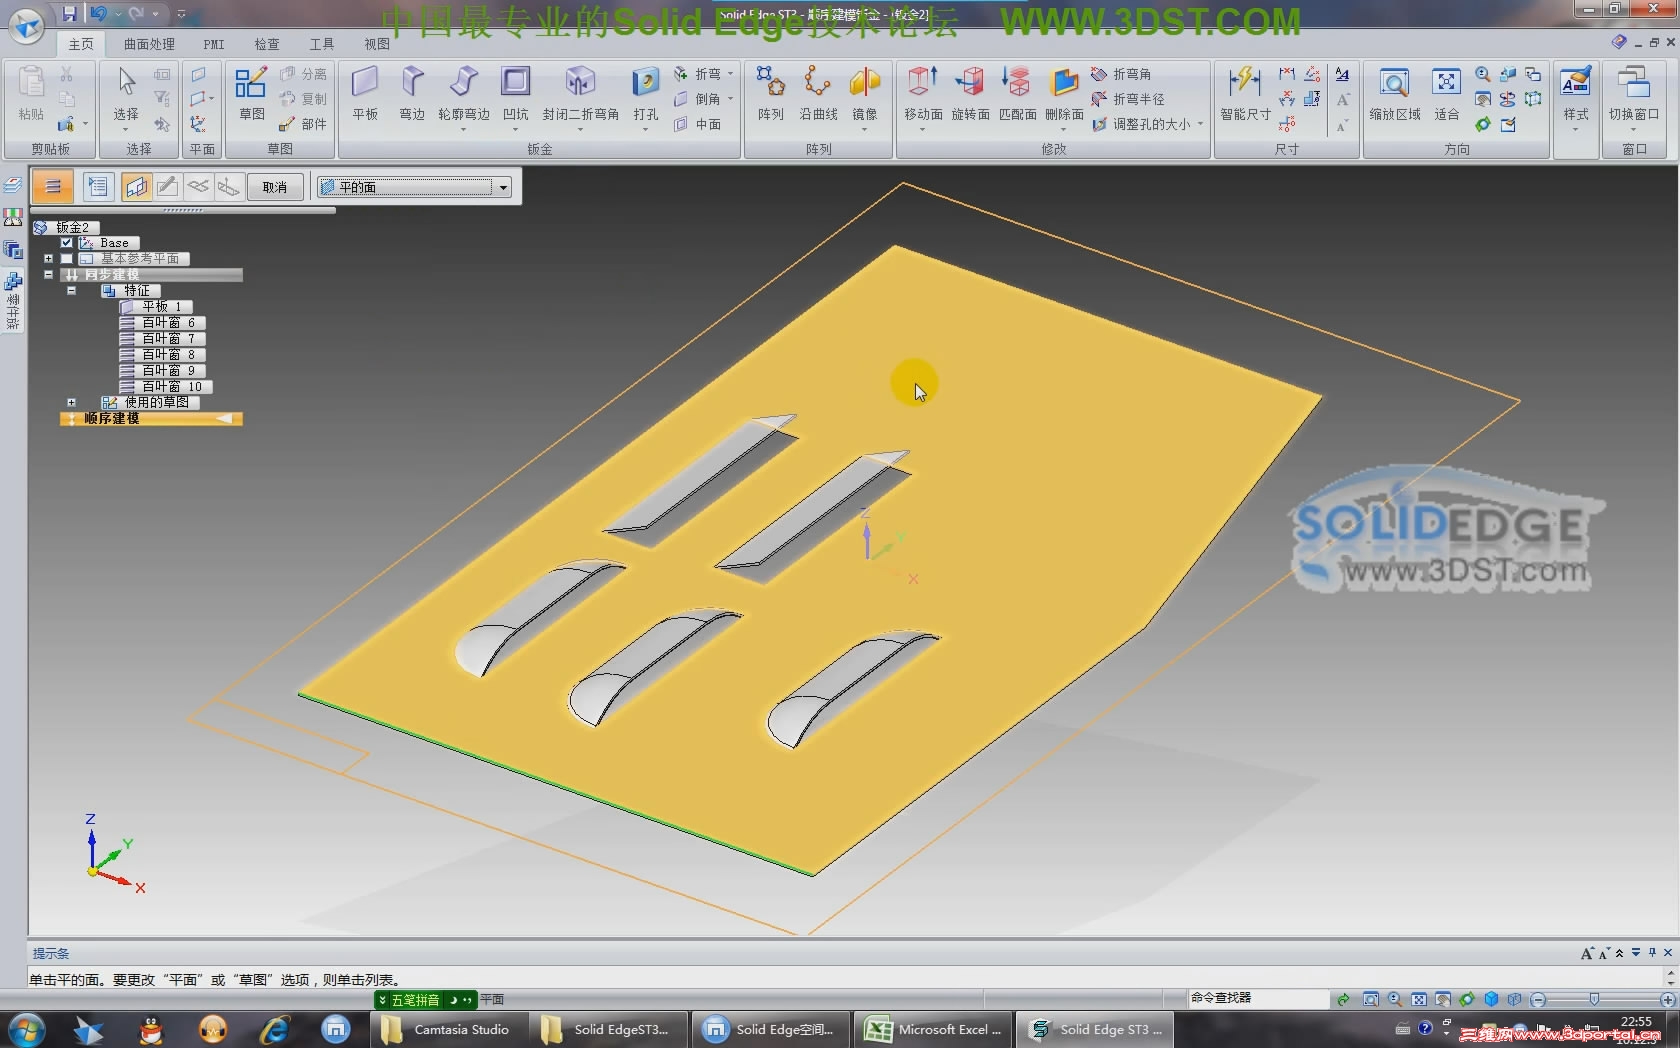Viewport: 1680px width, 1048px height.
Task: Launch Internet Explorer from the taskbar
Action: pos(274,1029)
